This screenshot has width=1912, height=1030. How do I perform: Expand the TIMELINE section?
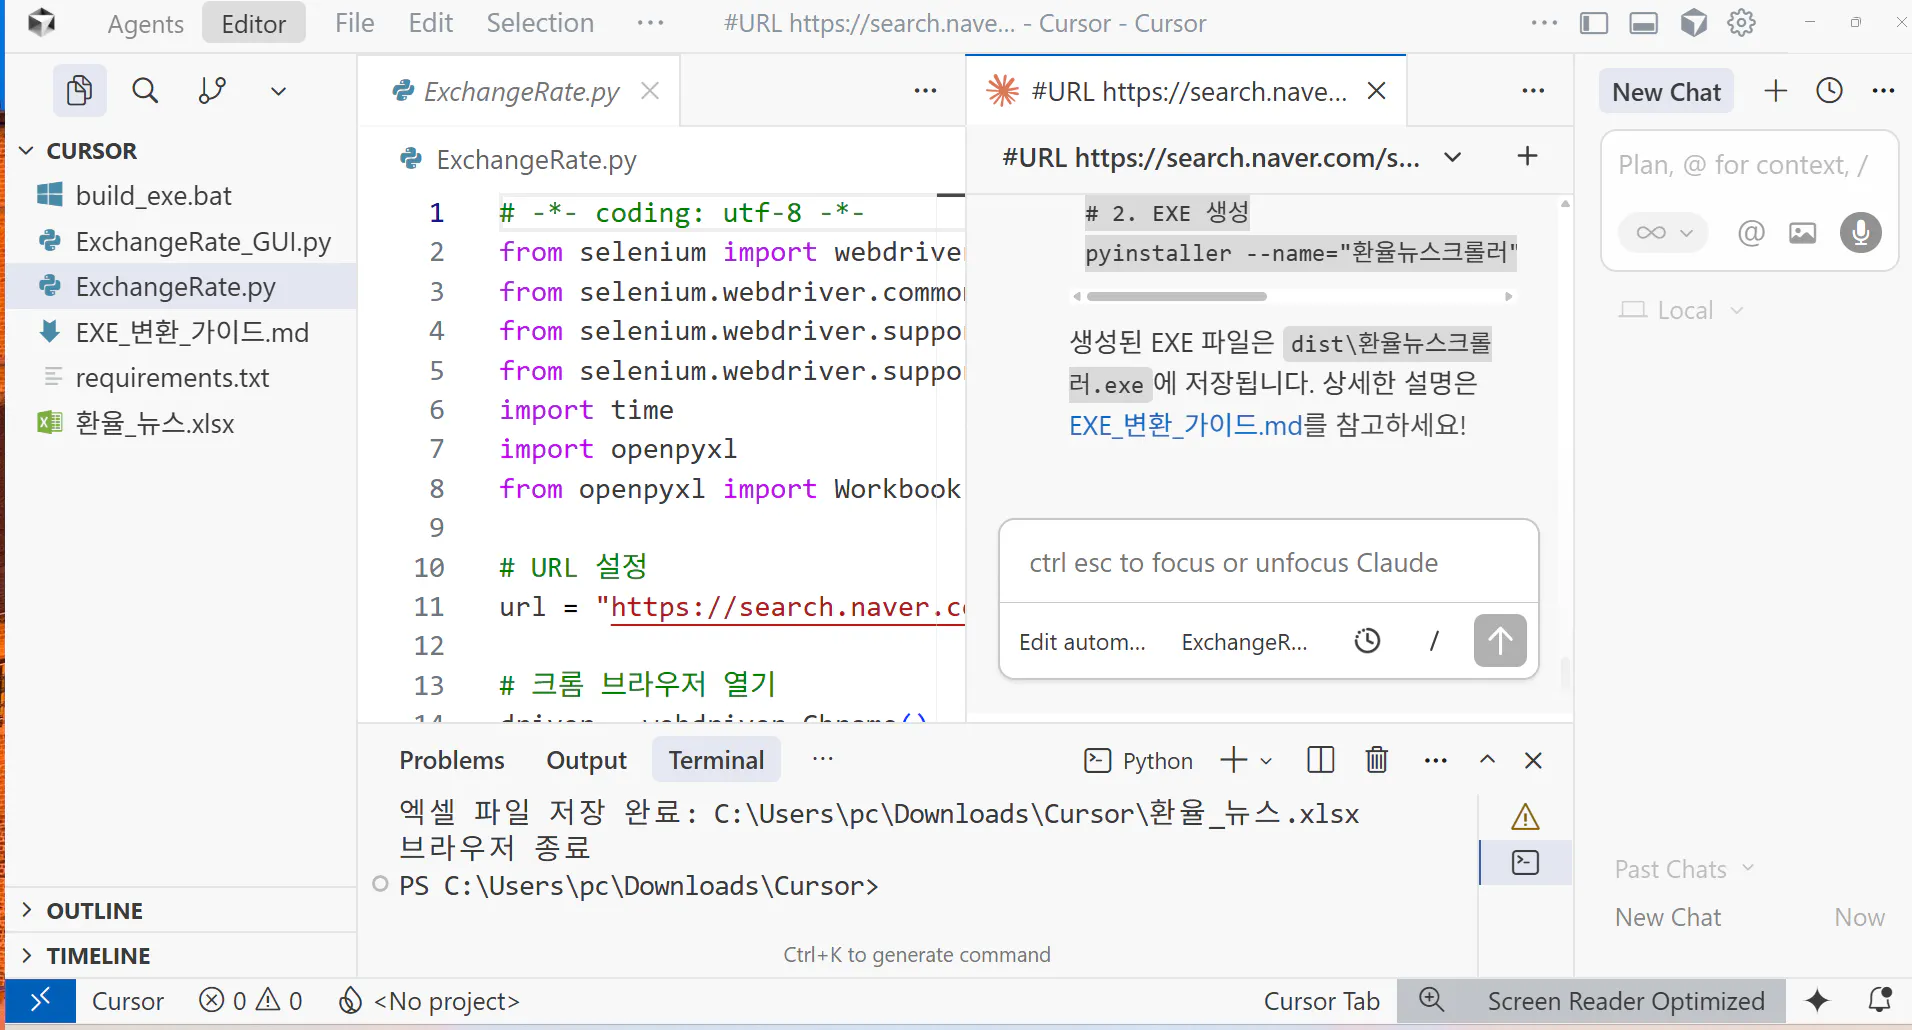(98, 956)
